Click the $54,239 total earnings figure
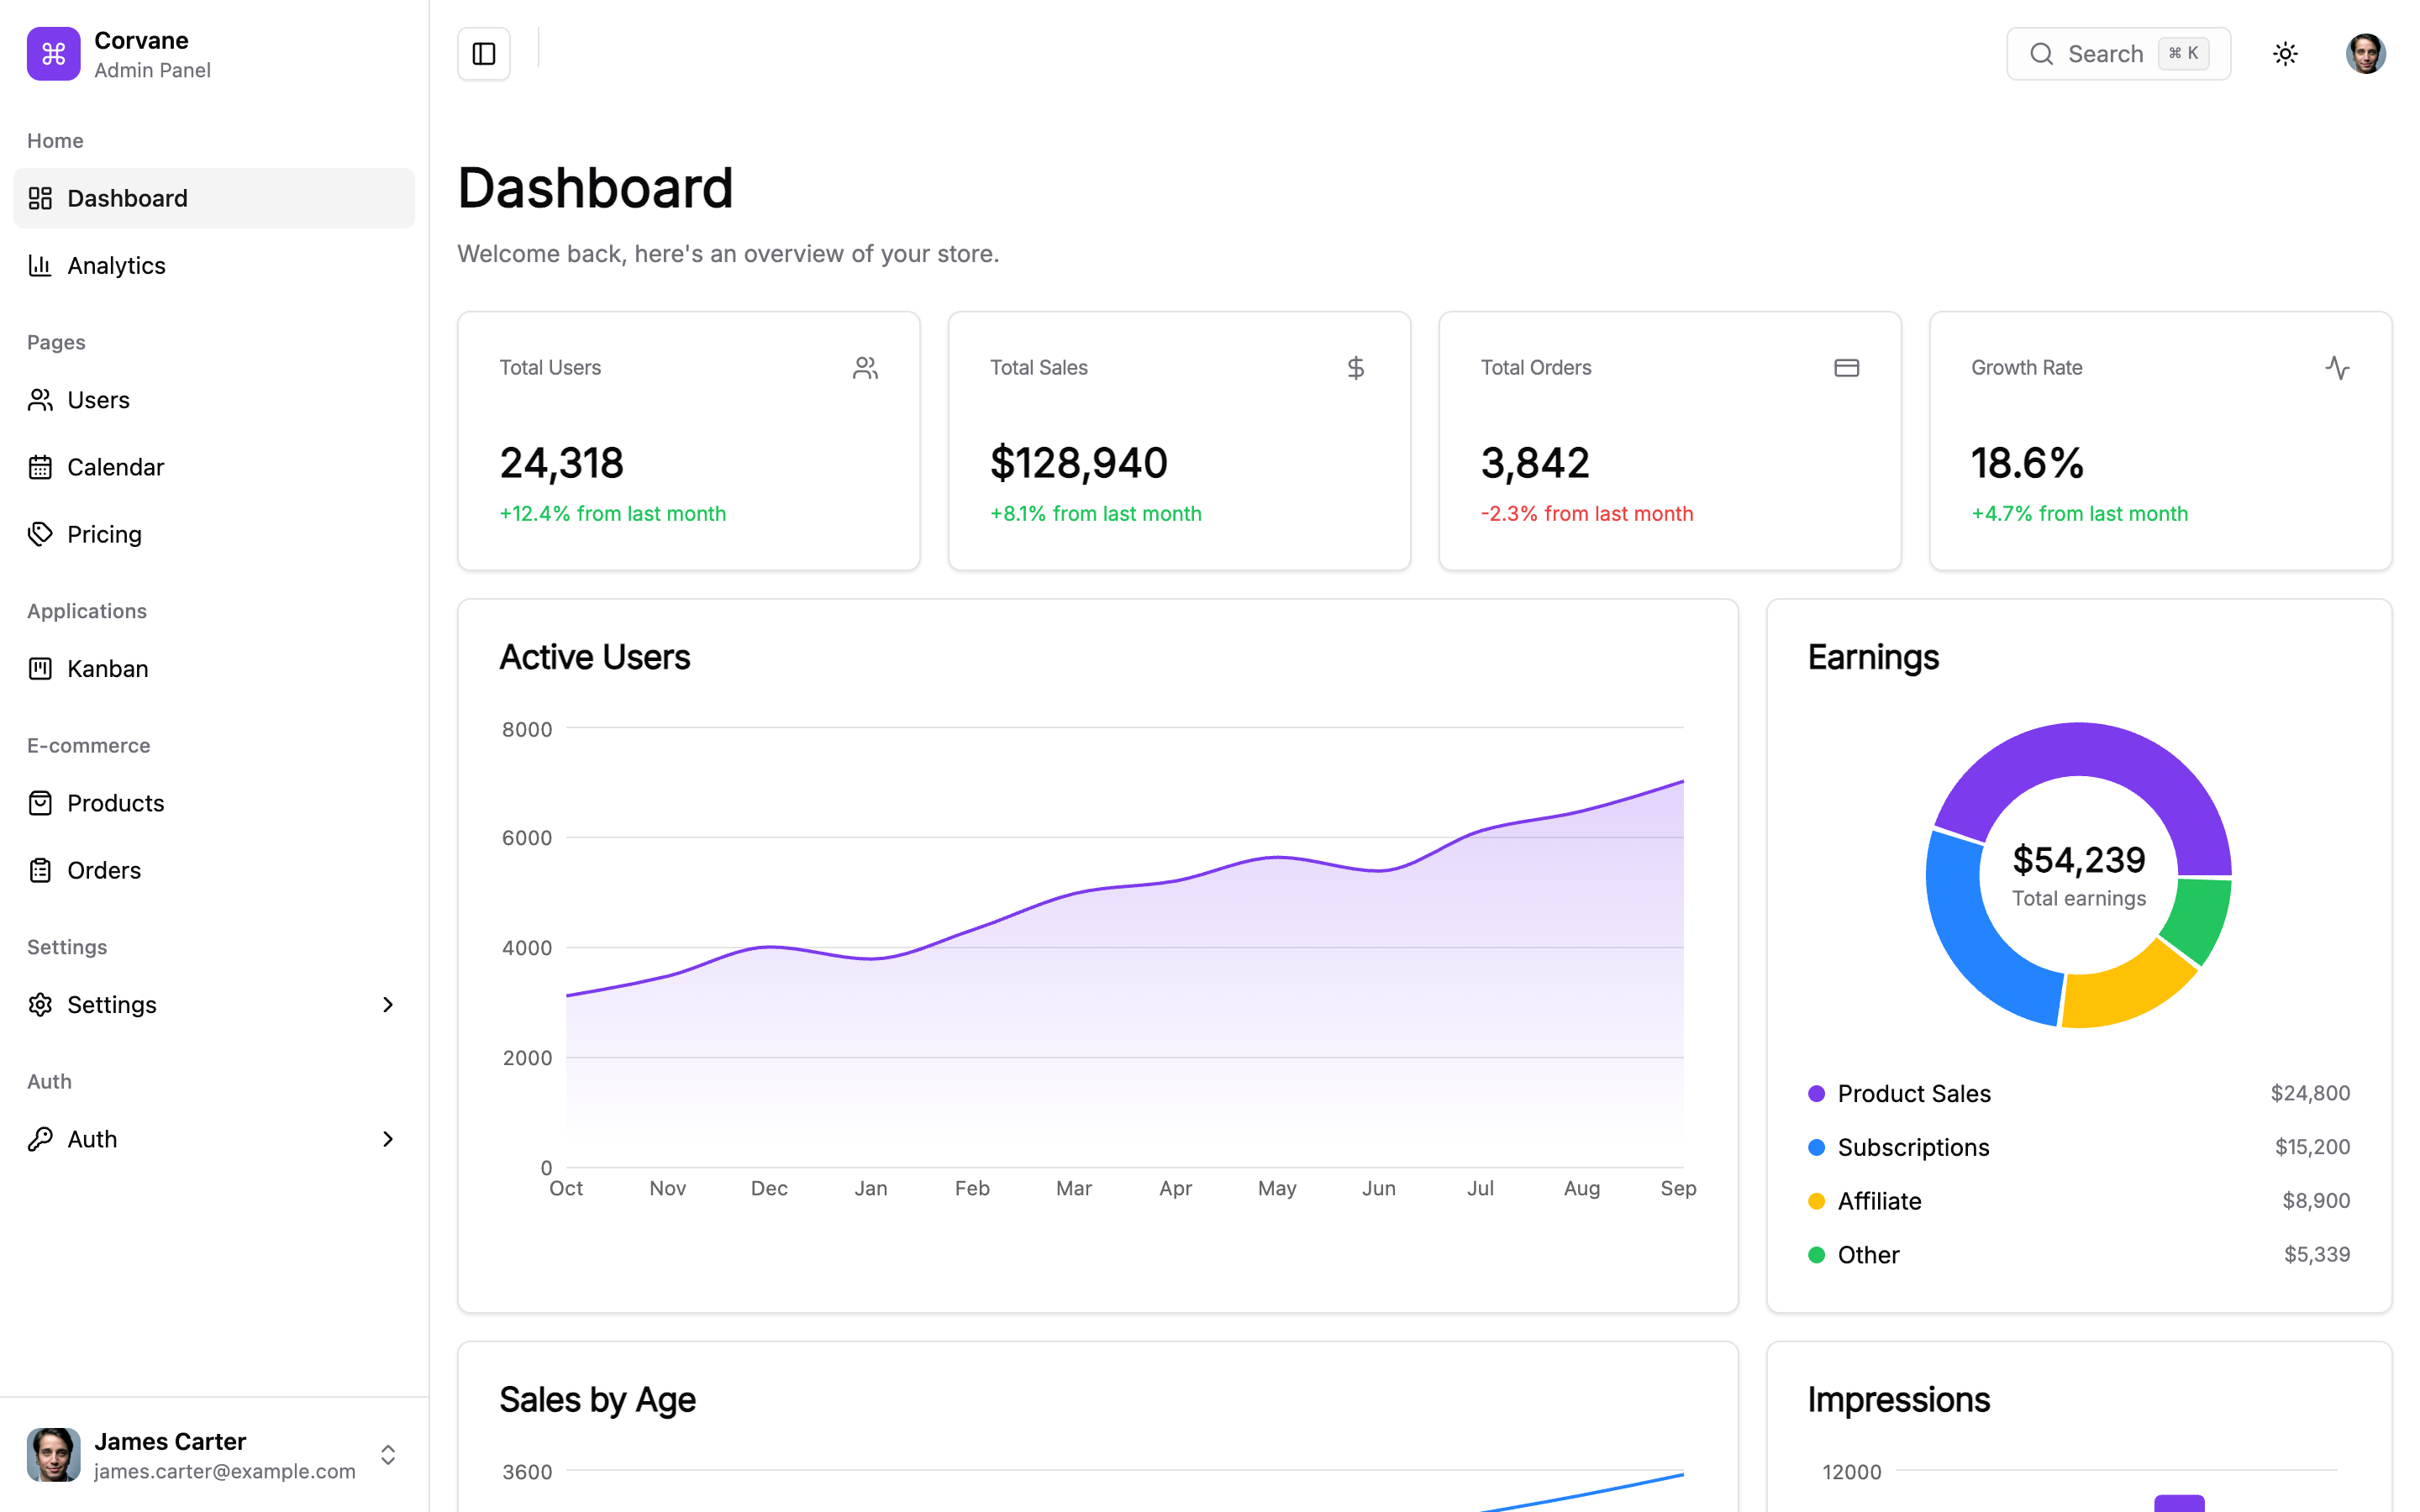Viewport: 2420px width, 1512px height. pos(2079,860)
